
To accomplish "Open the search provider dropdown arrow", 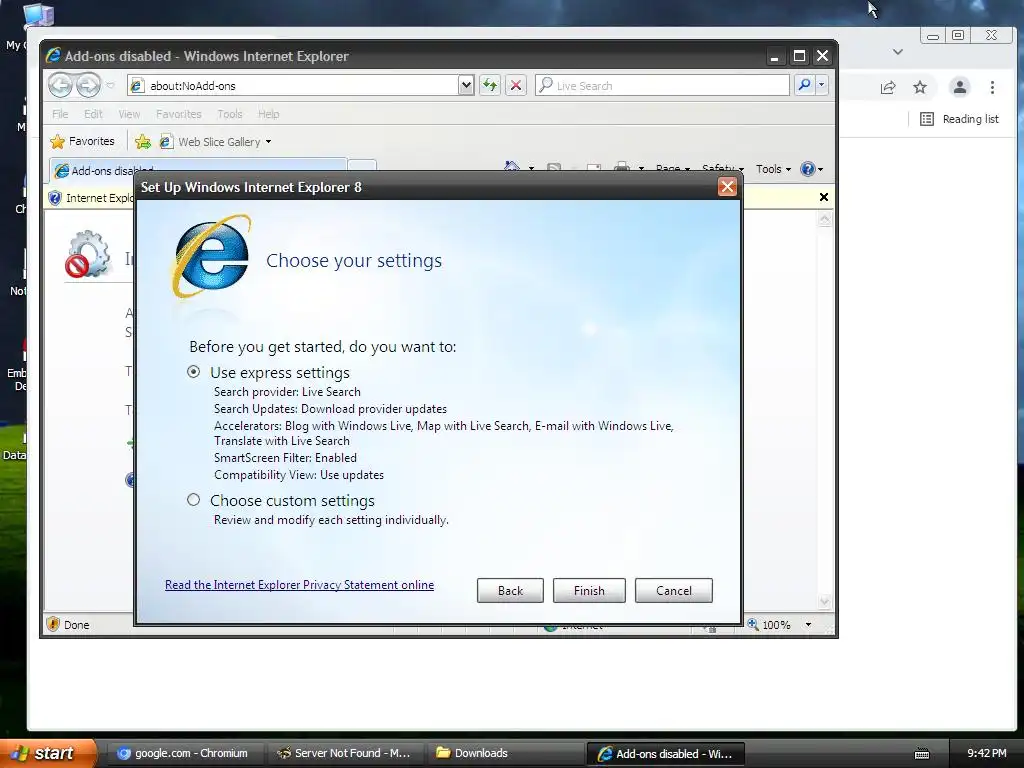I will 822,86.
